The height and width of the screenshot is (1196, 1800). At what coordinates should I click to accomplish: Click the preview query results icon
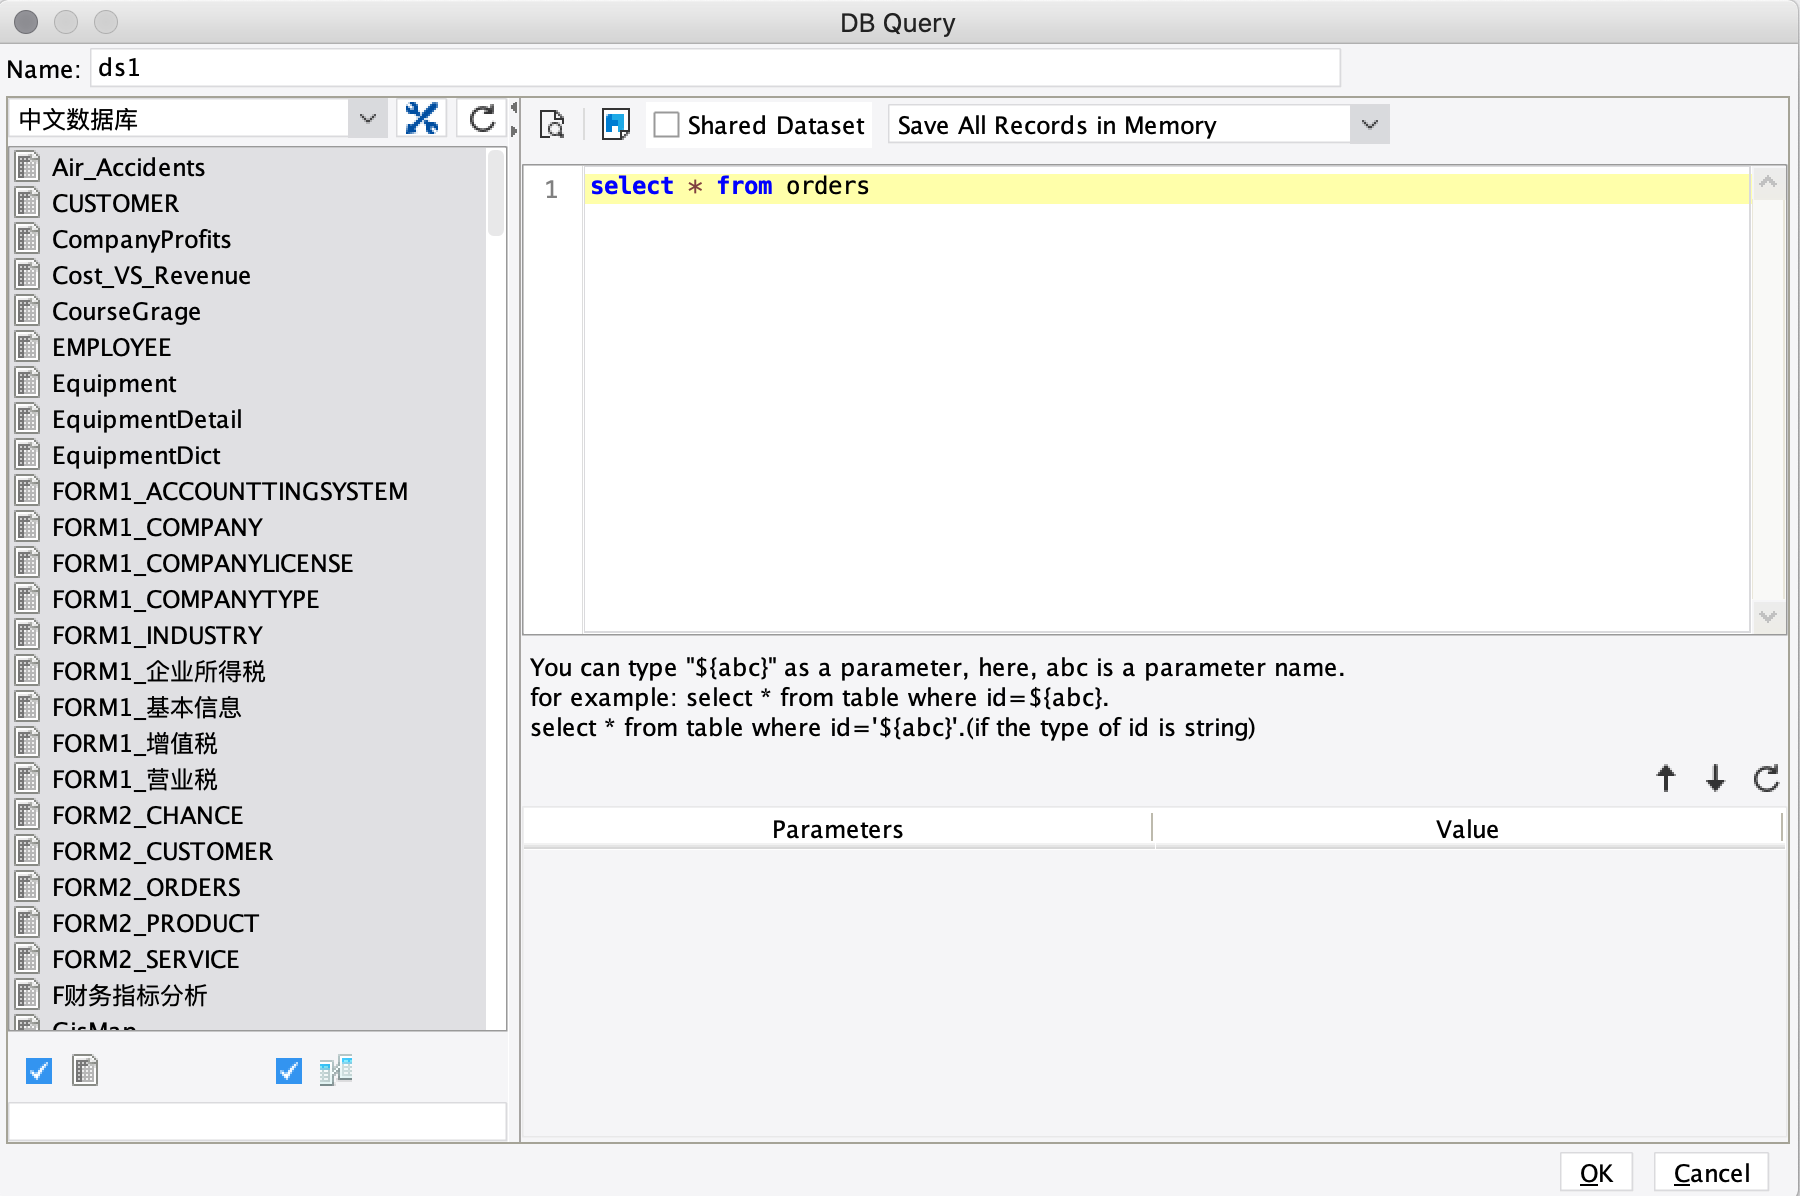pos(552,125)
